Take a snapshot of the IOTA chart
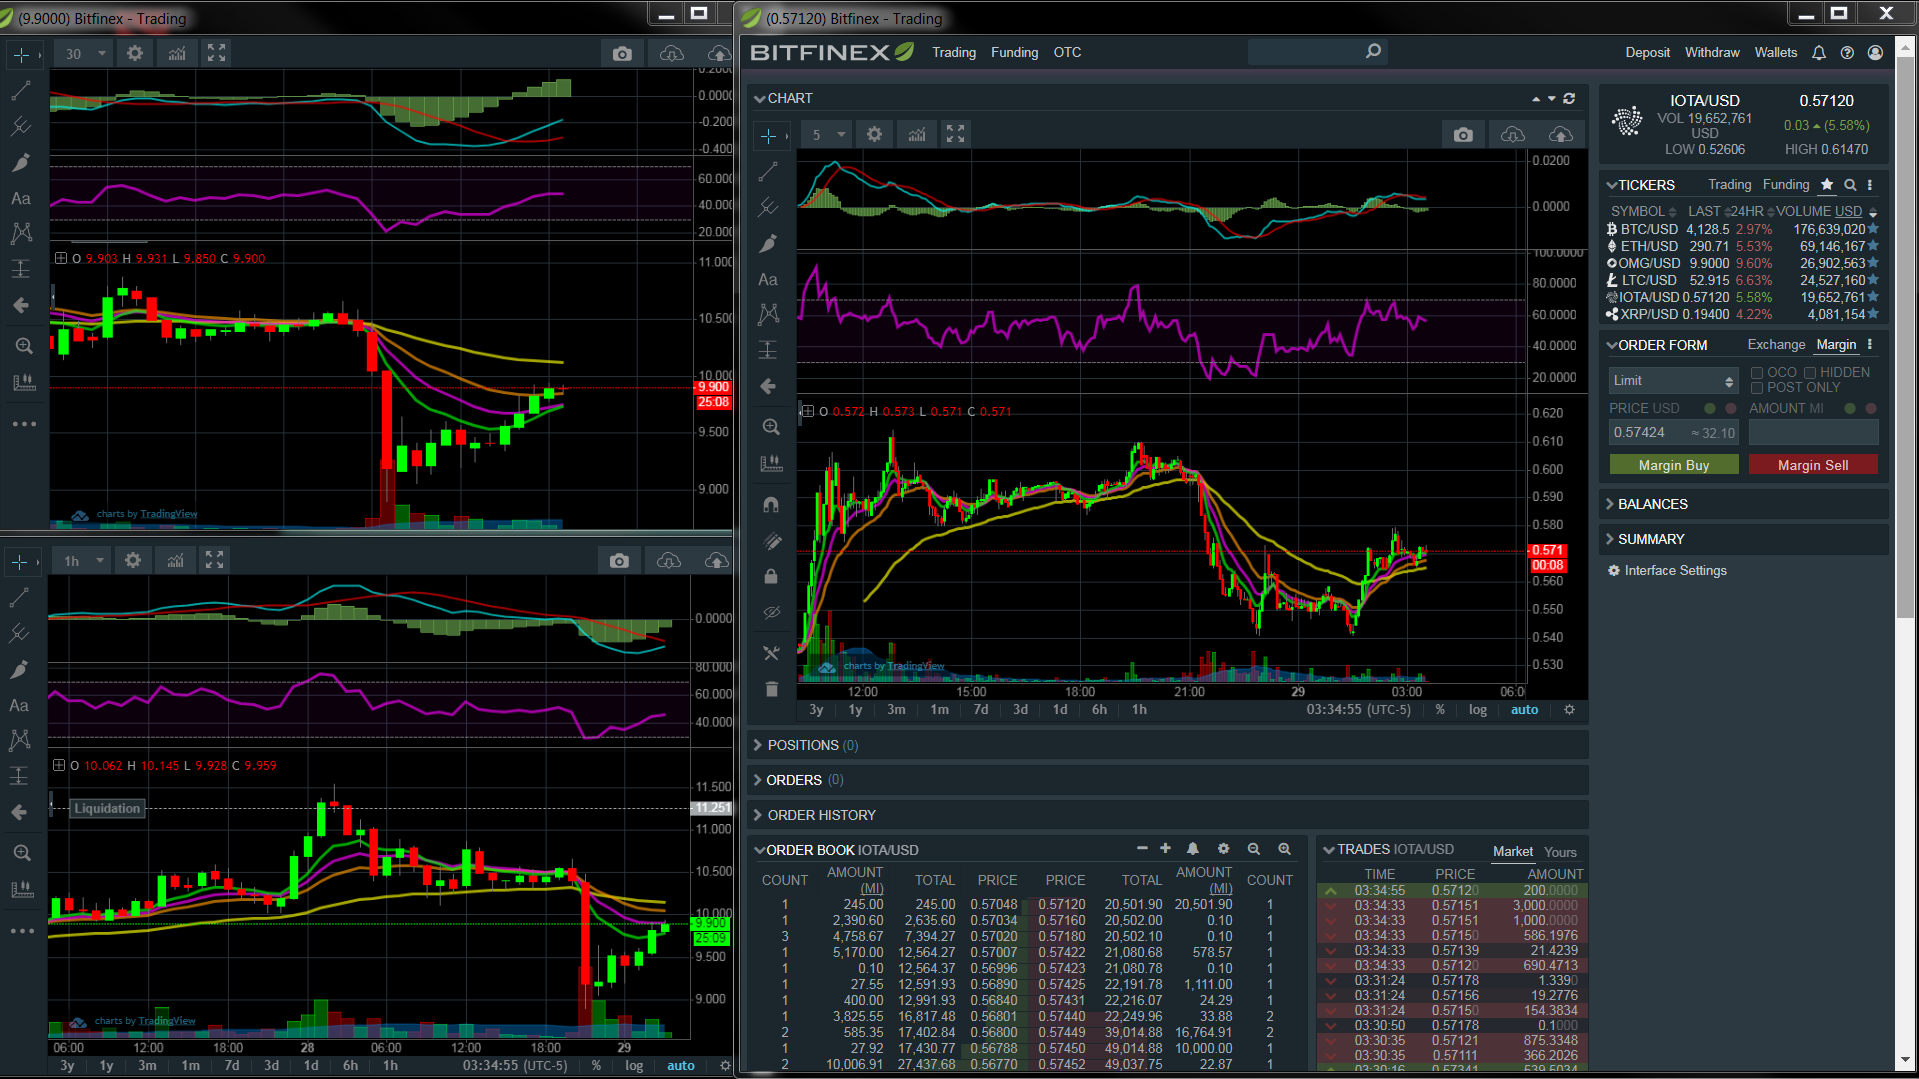 [1463, 134]
